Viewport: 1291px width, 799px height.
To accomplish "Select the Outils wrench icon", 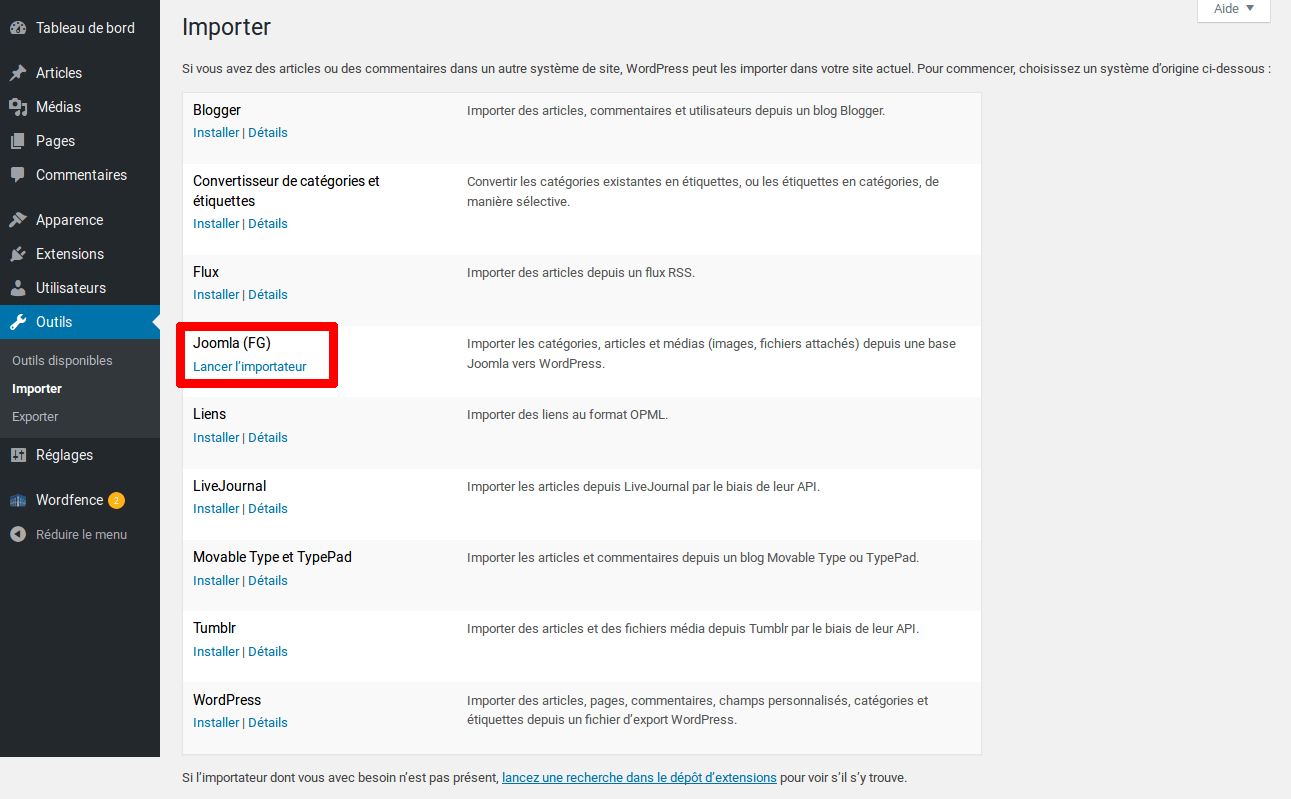I will 18,321.
